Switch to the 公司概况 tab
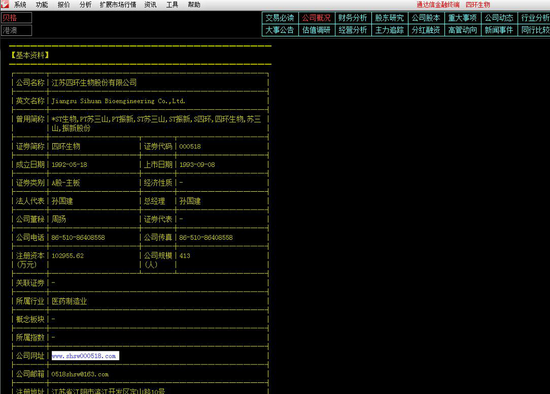 click(x=316, y=18)
